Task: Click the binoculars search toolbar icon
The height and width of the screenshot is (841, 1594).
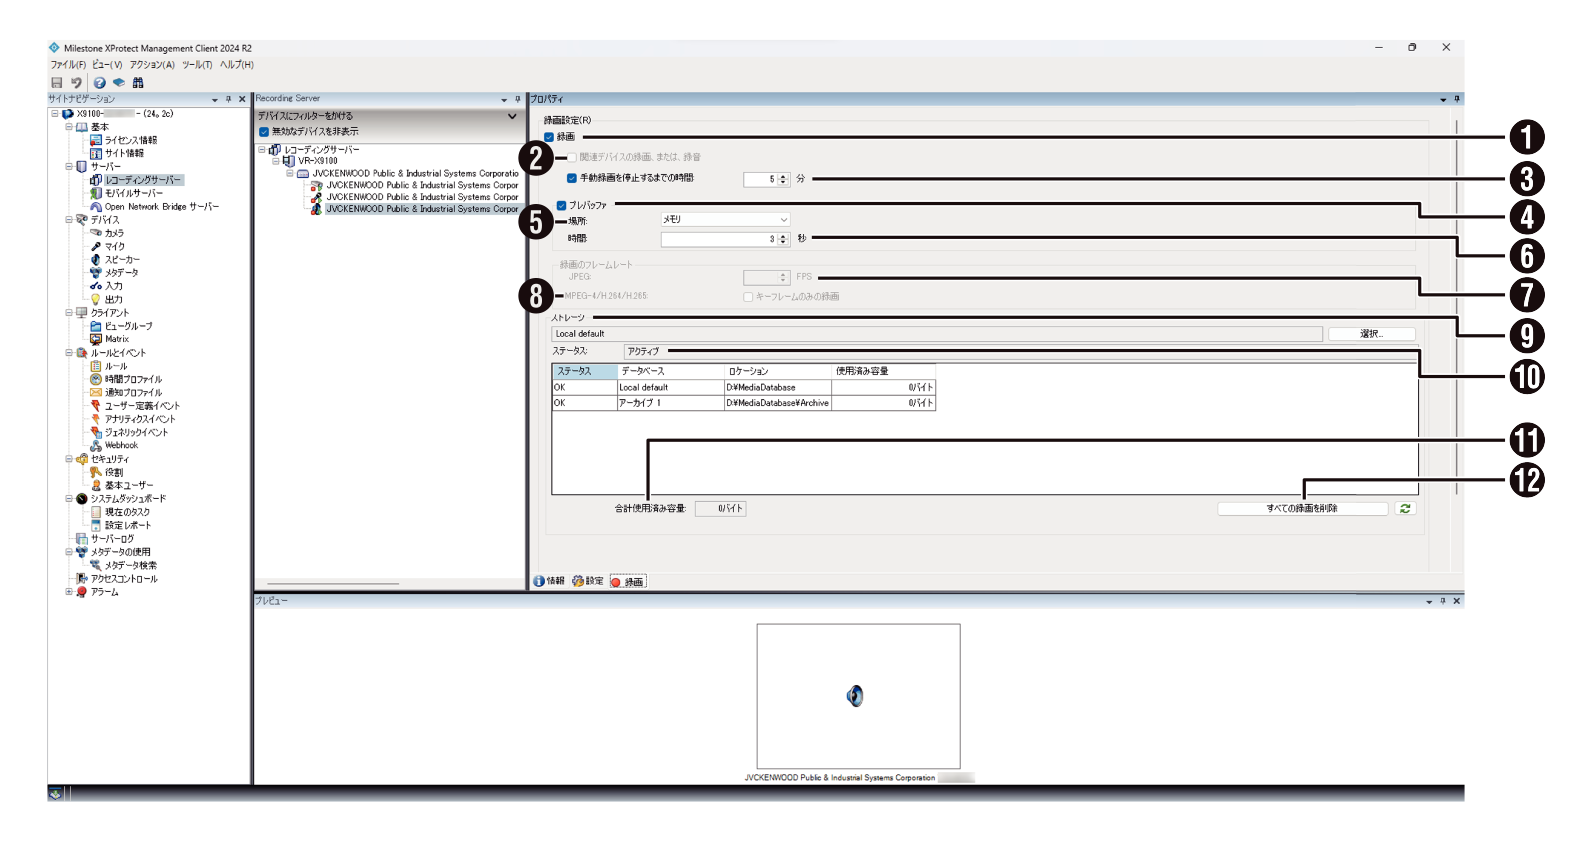Action: pos(138,83)
